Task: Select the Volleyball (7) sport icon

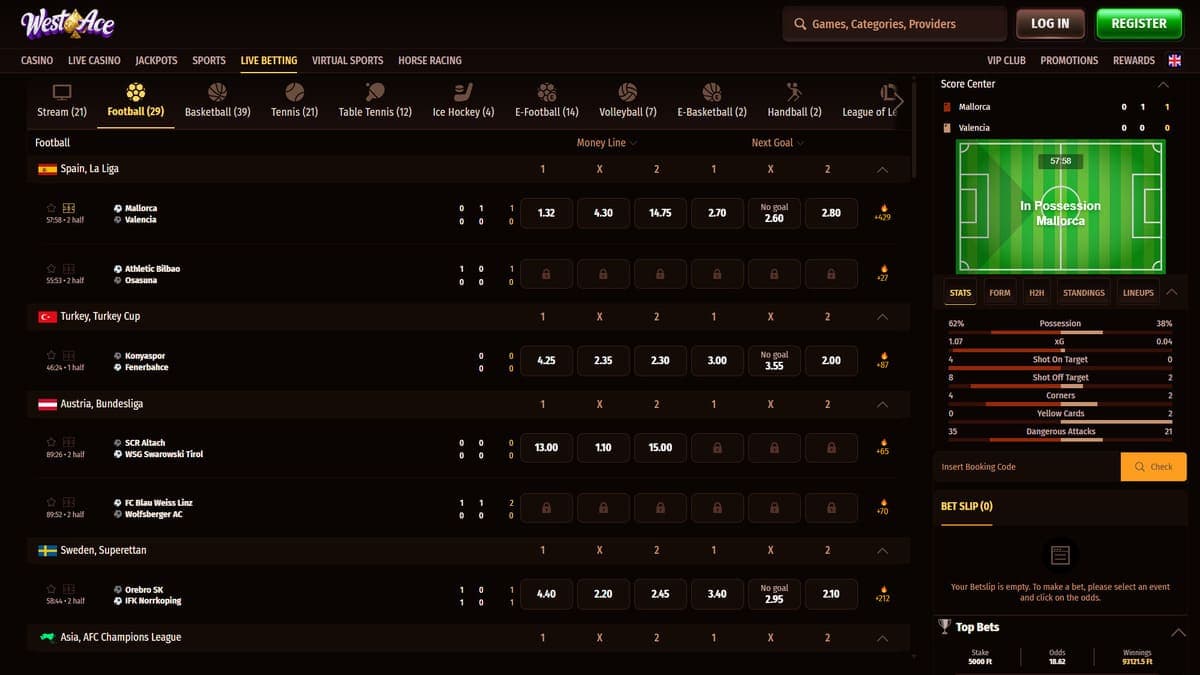Action: [x=628, y=93]
